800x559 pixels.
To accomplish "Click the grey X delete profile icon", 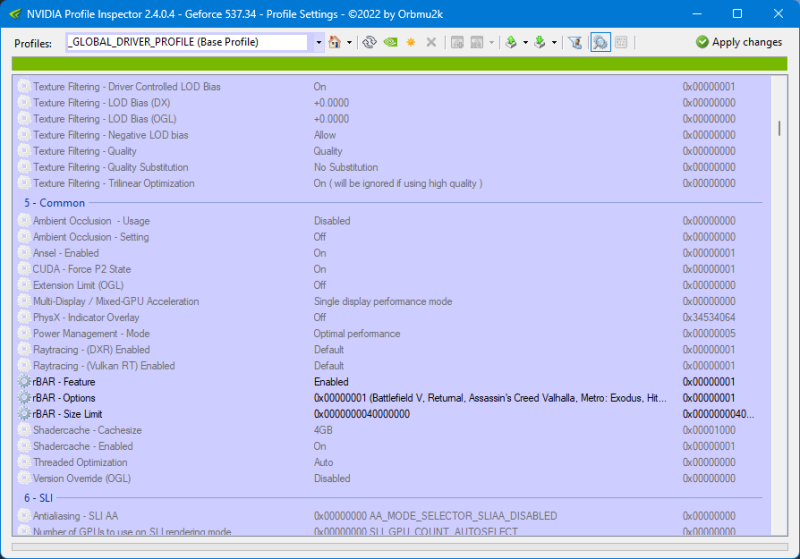I will pyautogui.click(x=431, y=42).
